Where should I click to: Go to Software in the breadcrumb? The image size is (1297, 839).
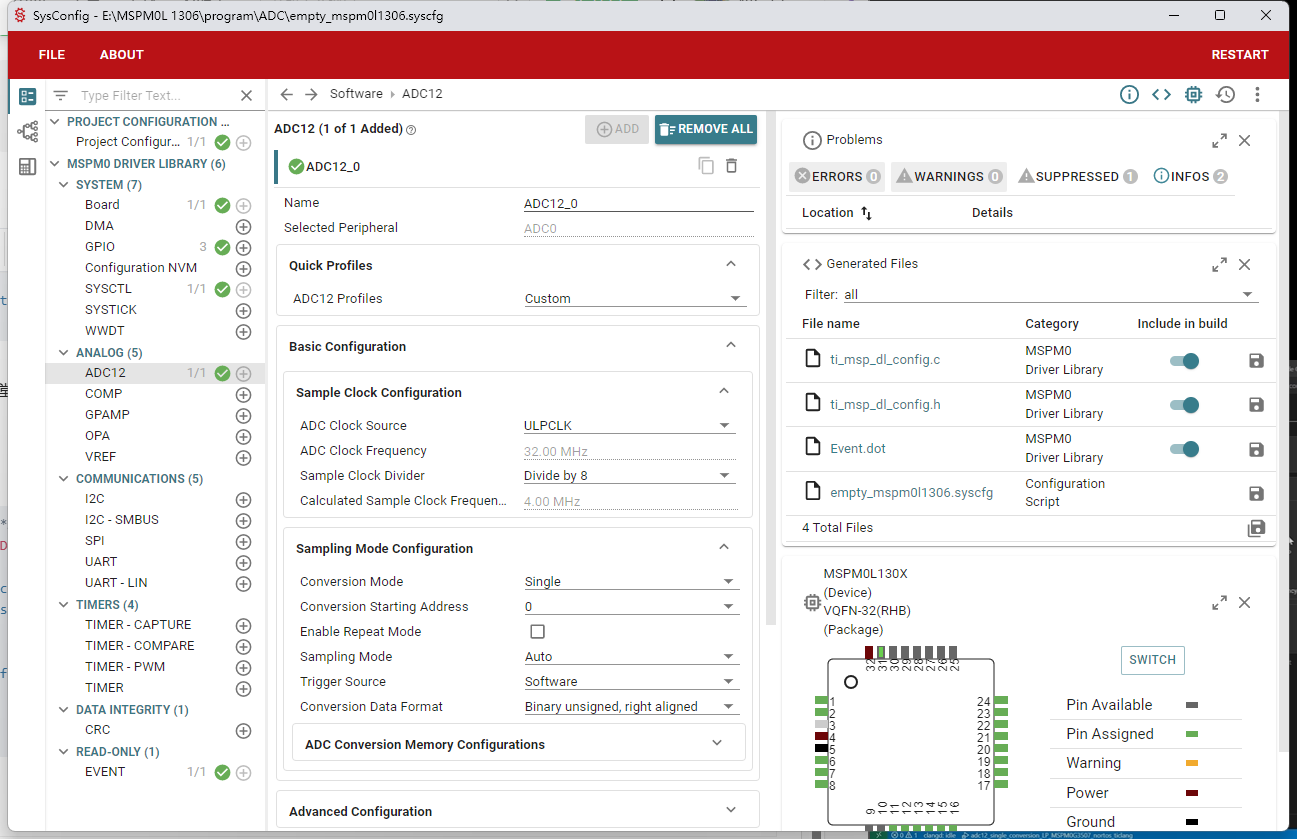(356, 94)
